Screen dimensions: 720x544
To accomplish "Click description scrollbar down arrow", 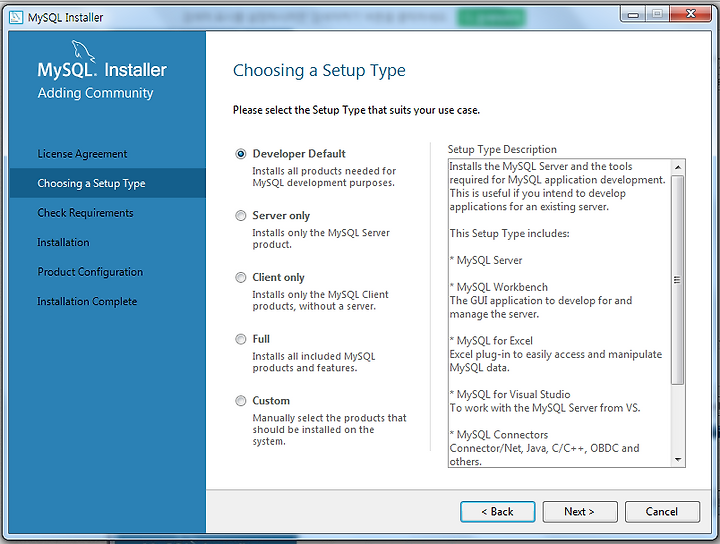I will (x=678, y=460).
